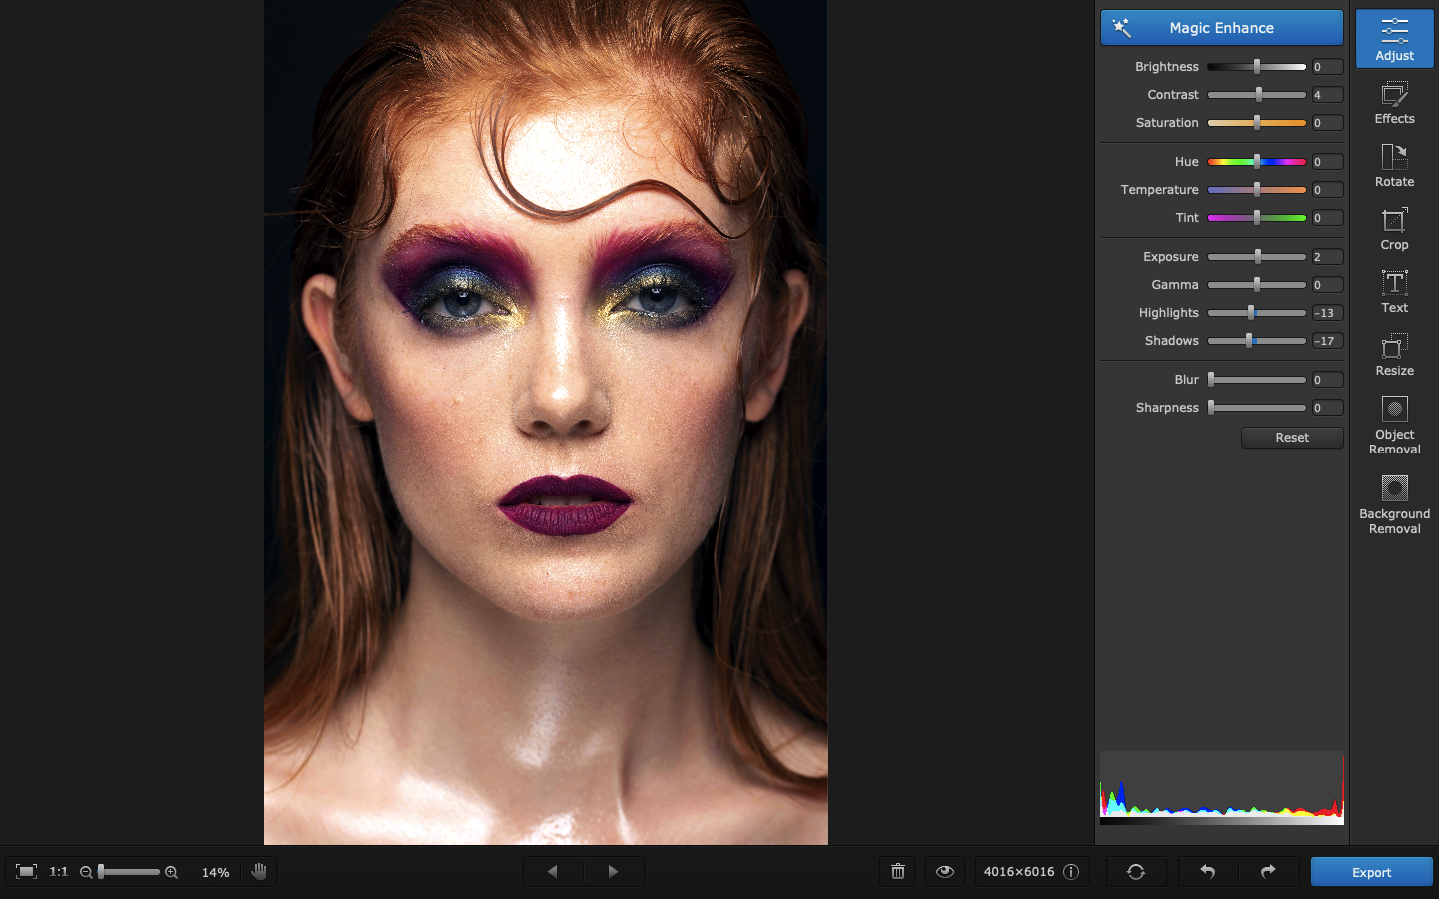Screen dimensions: 1439x899
Task: Toggle fit-image-to-screen view
Action: coord(25,871)
